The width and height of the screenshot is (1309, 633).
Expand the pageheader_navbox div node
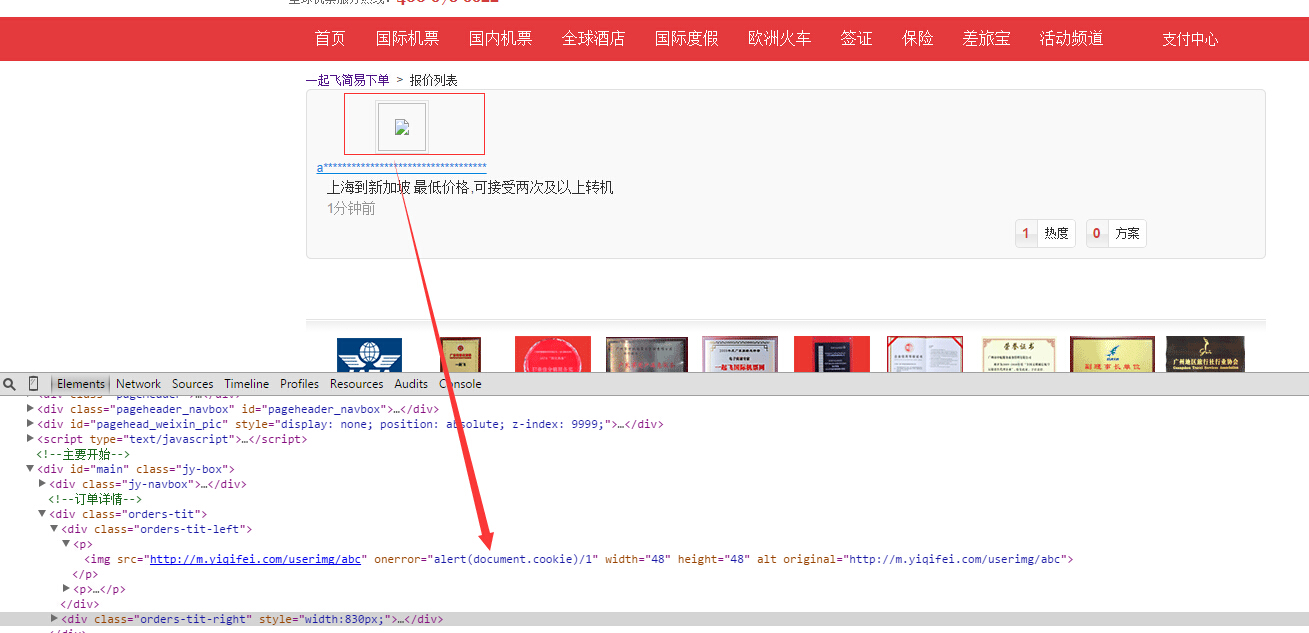30,409
